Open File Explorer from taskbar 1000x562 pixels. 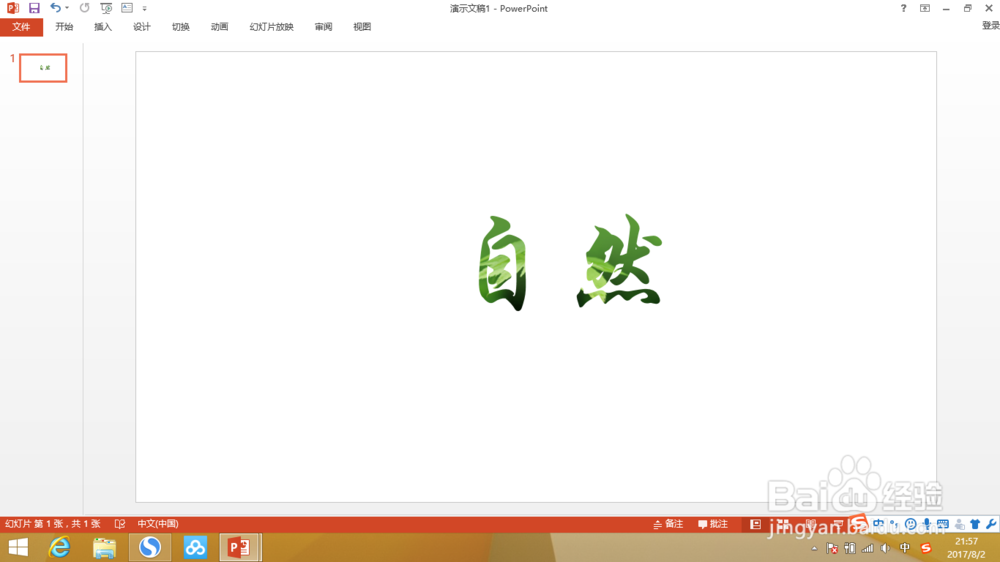[x=105, y=547]
